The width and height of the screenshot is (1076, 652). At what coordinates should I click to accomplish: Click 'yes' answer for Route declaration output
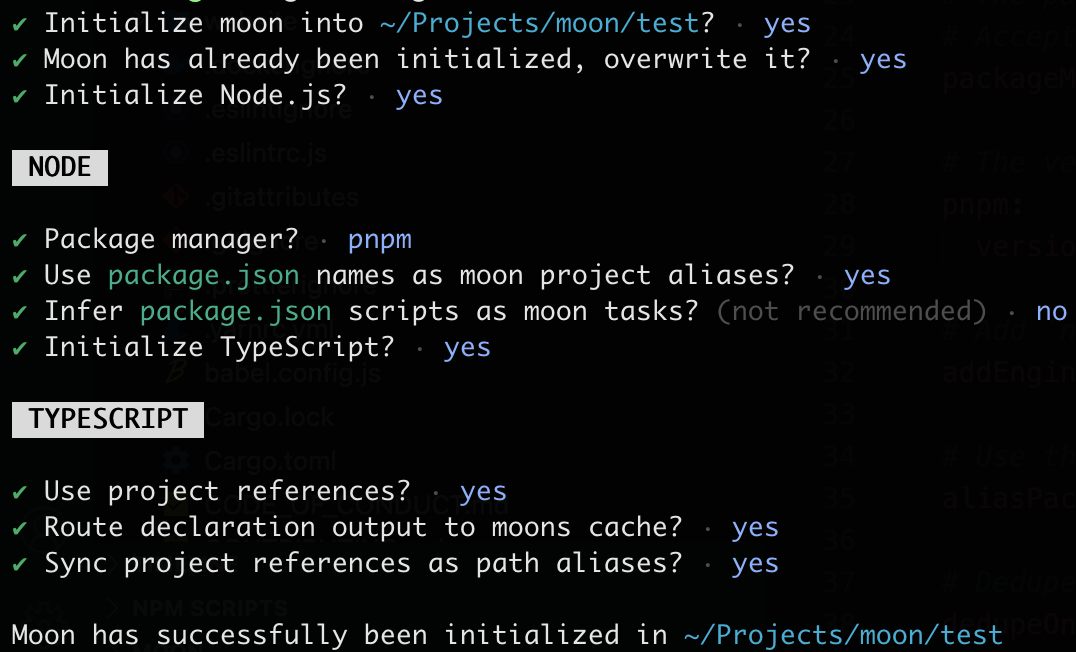[x=755, y=528]
